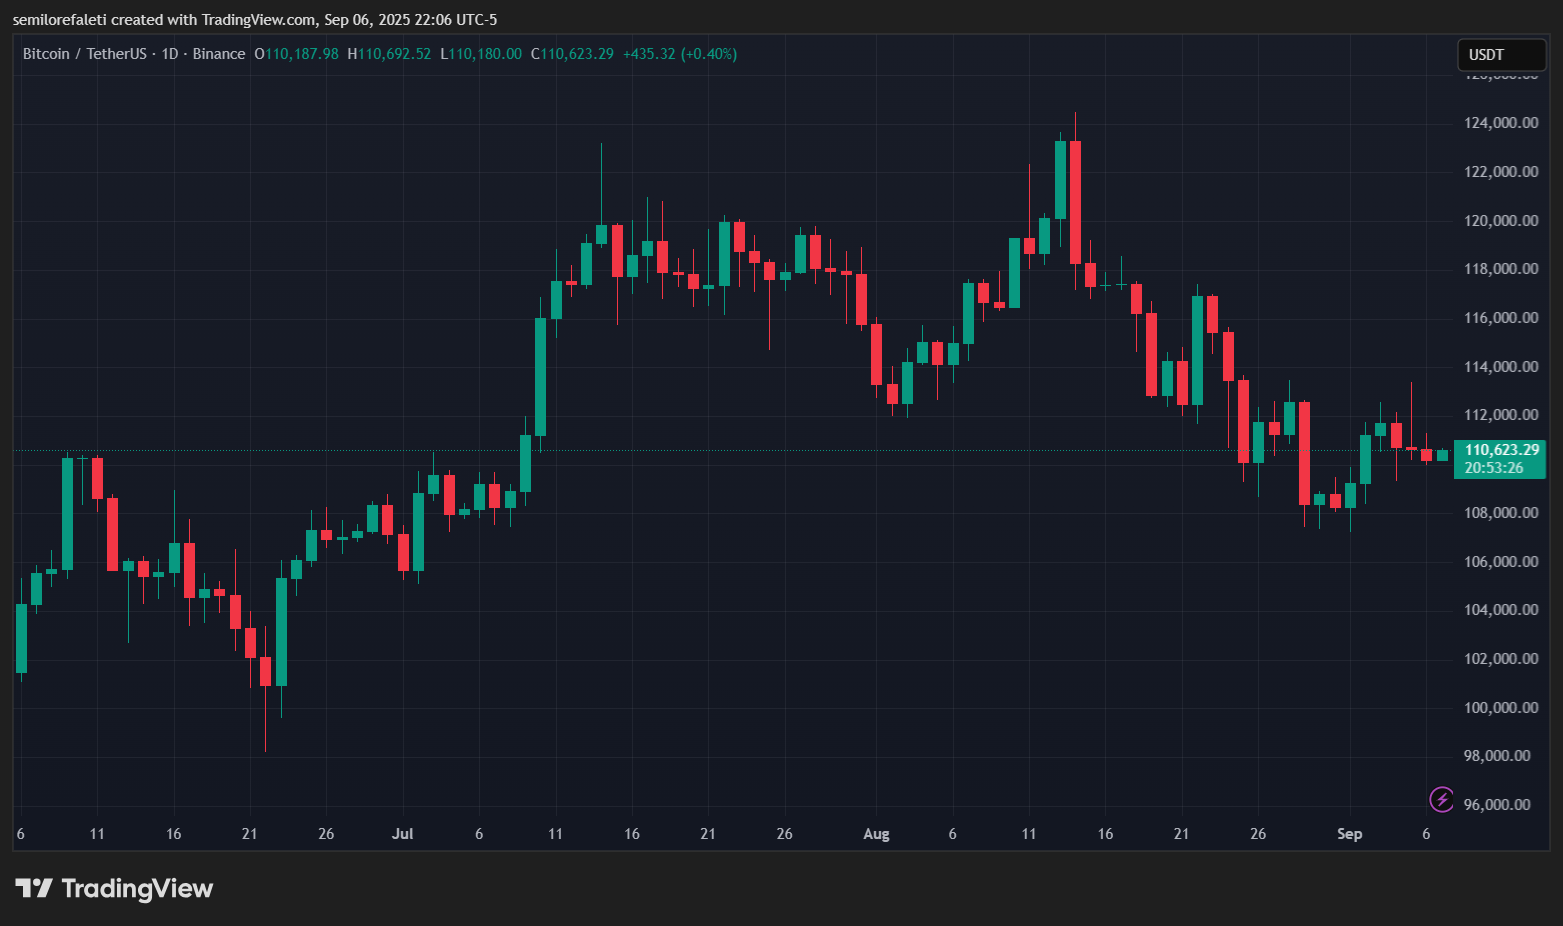This screenshot has height=926, width=1563.
Task: Click the 118,000.00 price axis label
Action: pos(1501,269)
